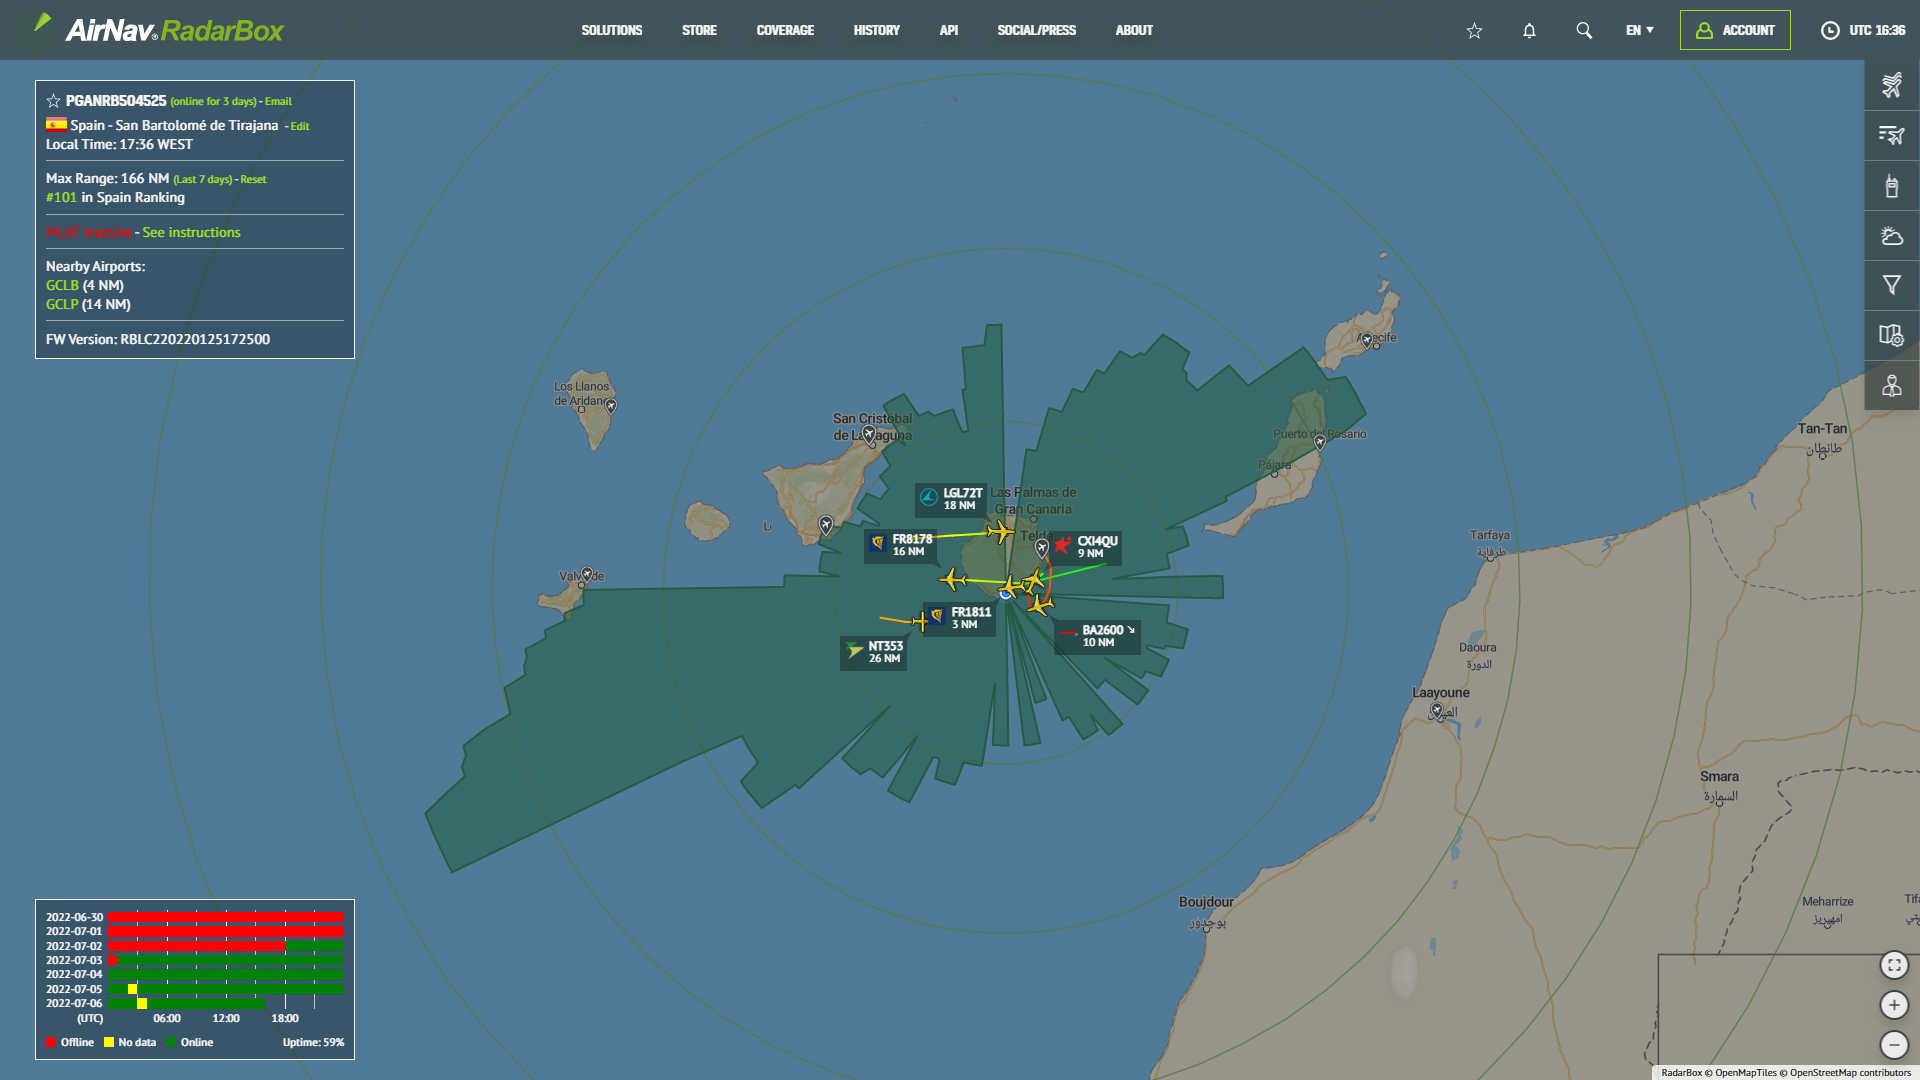Click the Puerto del Rosario airport marker
1920x1080 pixels.
point(1320,442)
